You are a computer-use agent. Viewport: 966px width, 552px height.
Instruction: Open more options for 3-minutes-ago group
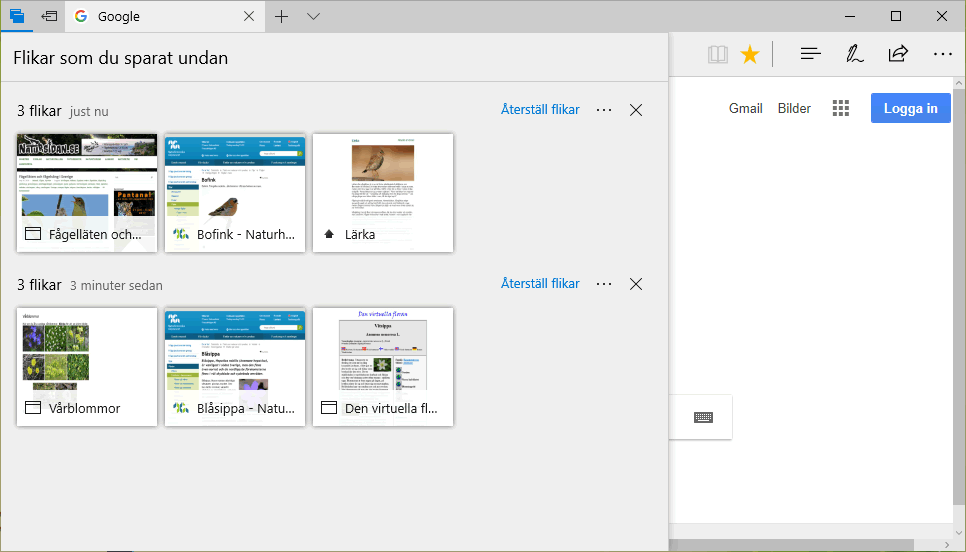(x=604, y=284)
